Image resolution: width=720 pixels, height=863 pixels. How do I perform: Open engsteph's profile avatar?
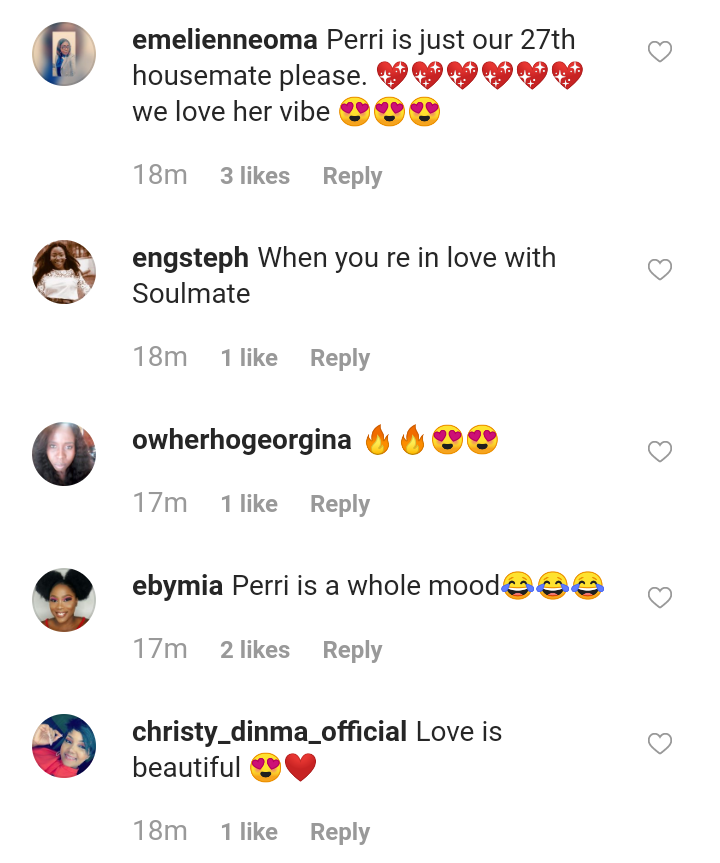coord(64,272)
